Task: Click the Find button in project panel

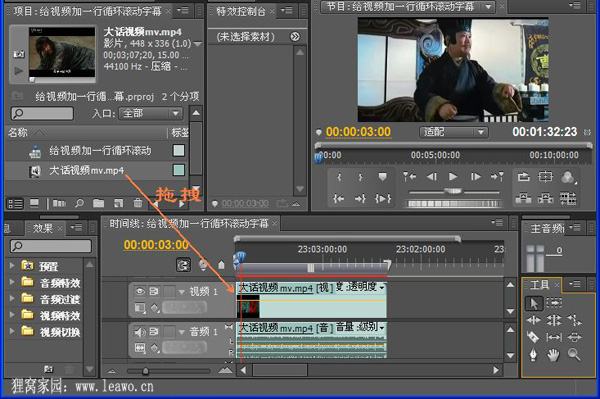Action: coord(79,203)
